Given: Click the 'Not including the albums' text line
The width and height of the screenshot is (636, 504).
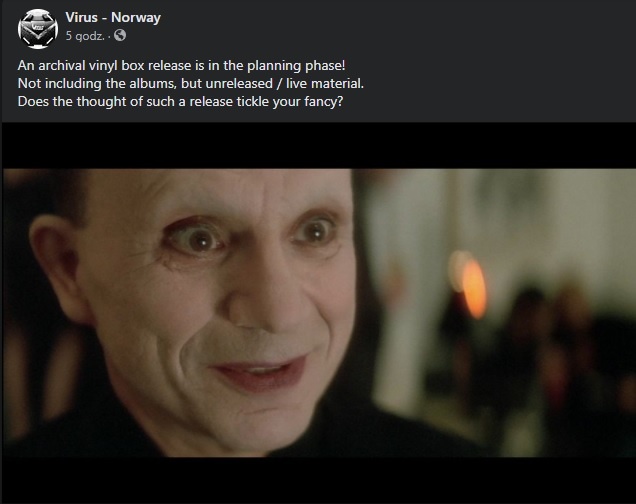Looking at the screenshot, I should tap(191, 84).
